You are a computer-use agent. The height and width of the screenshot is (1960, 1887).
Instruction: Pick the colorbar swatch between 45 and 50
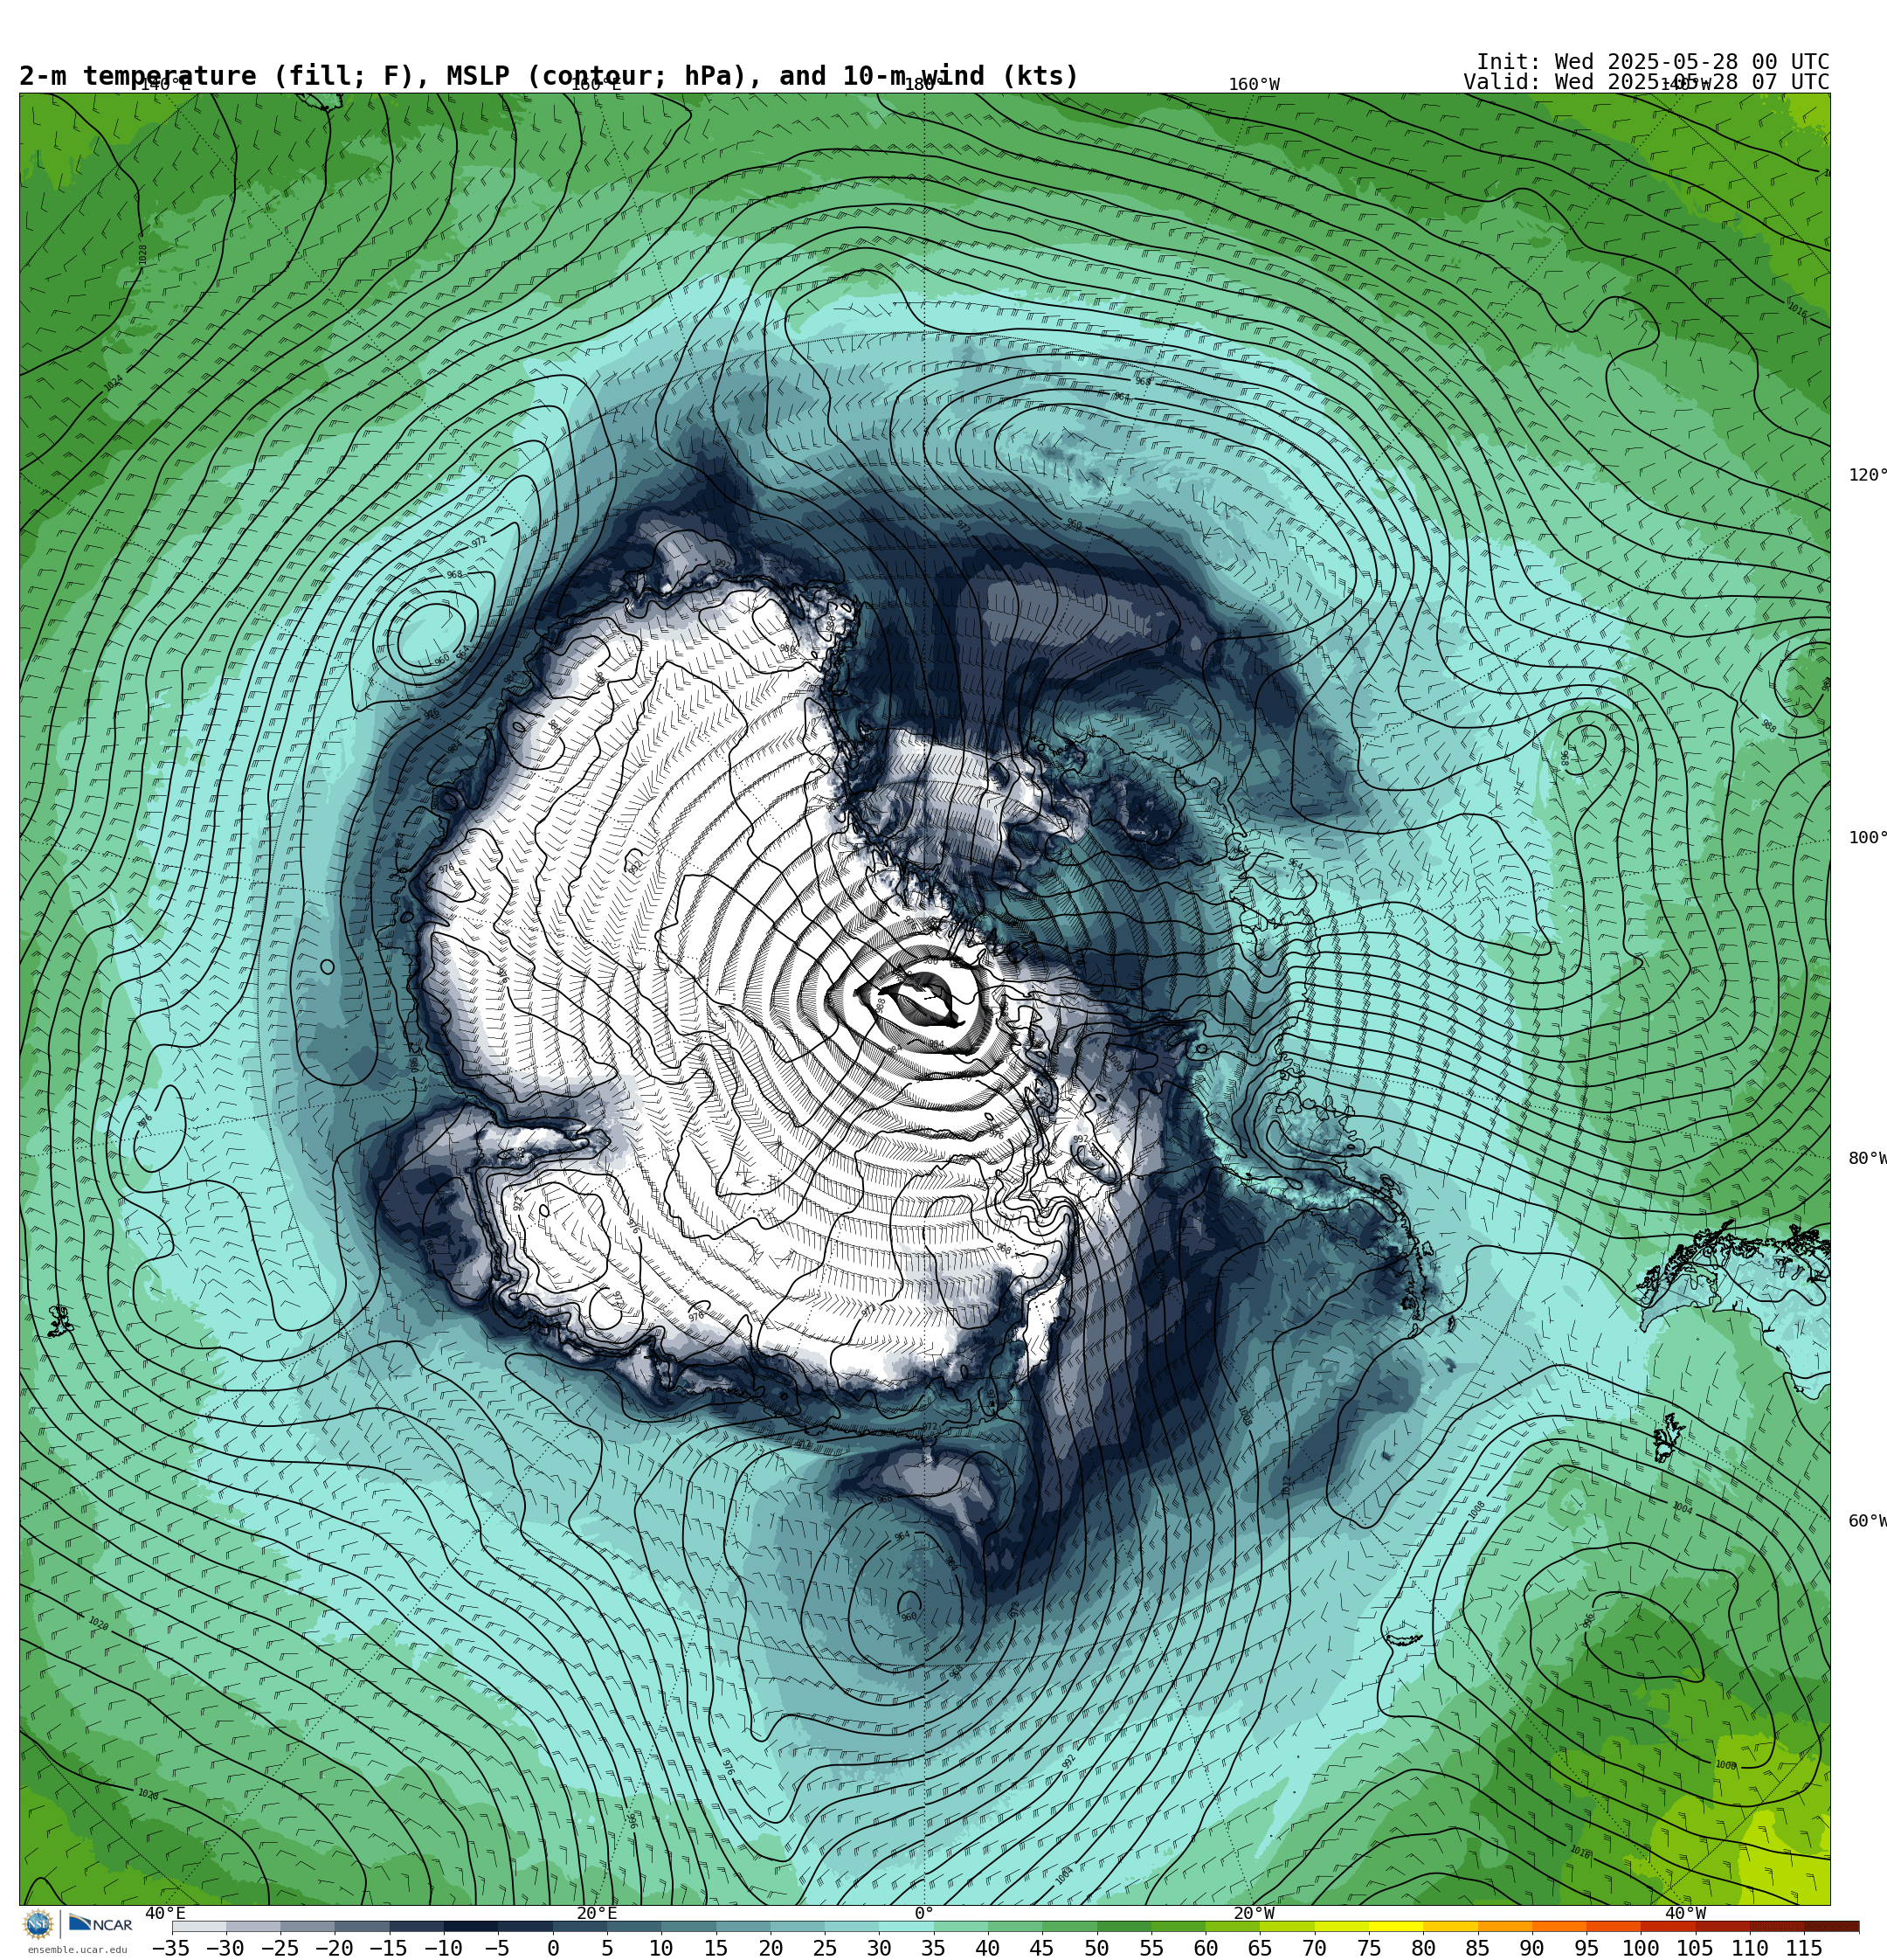1070,1926
